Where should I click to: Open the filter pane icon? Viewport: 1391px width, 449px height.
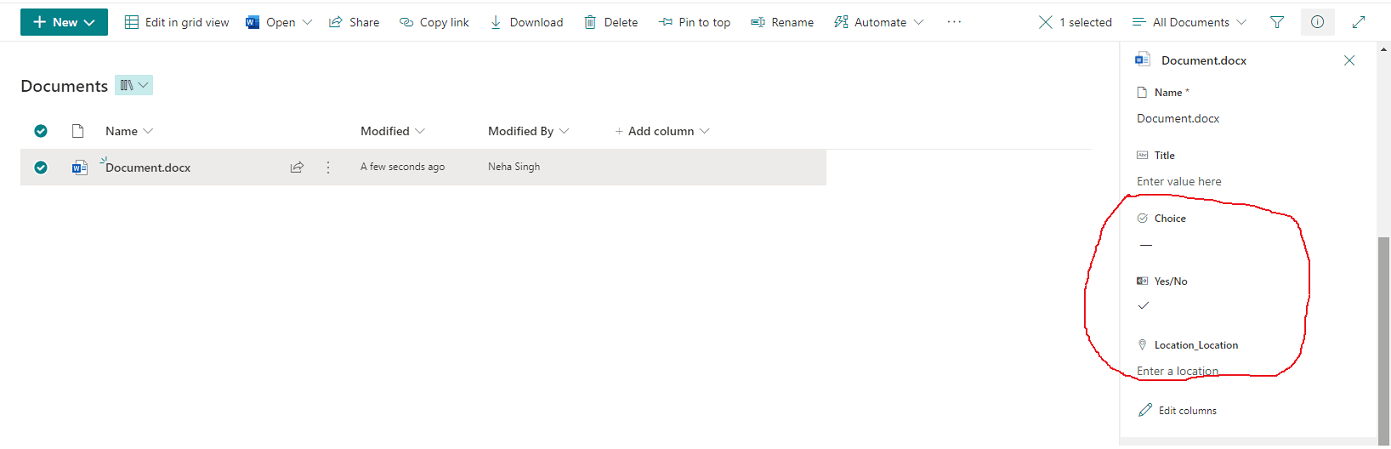[x=1277, y=22]
